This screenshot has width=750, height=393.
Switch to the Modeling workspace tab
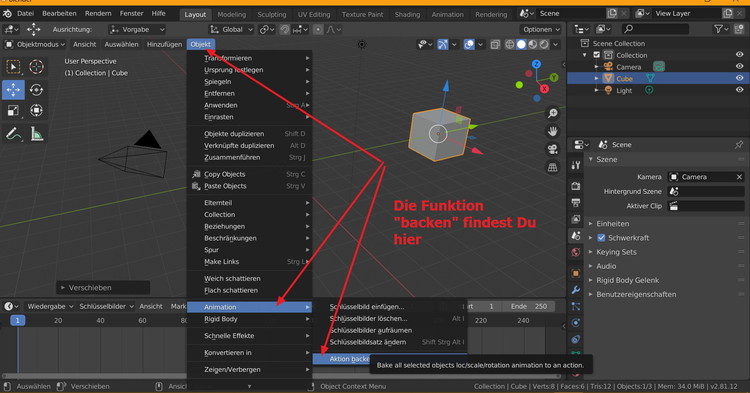(x=232, y=14)
